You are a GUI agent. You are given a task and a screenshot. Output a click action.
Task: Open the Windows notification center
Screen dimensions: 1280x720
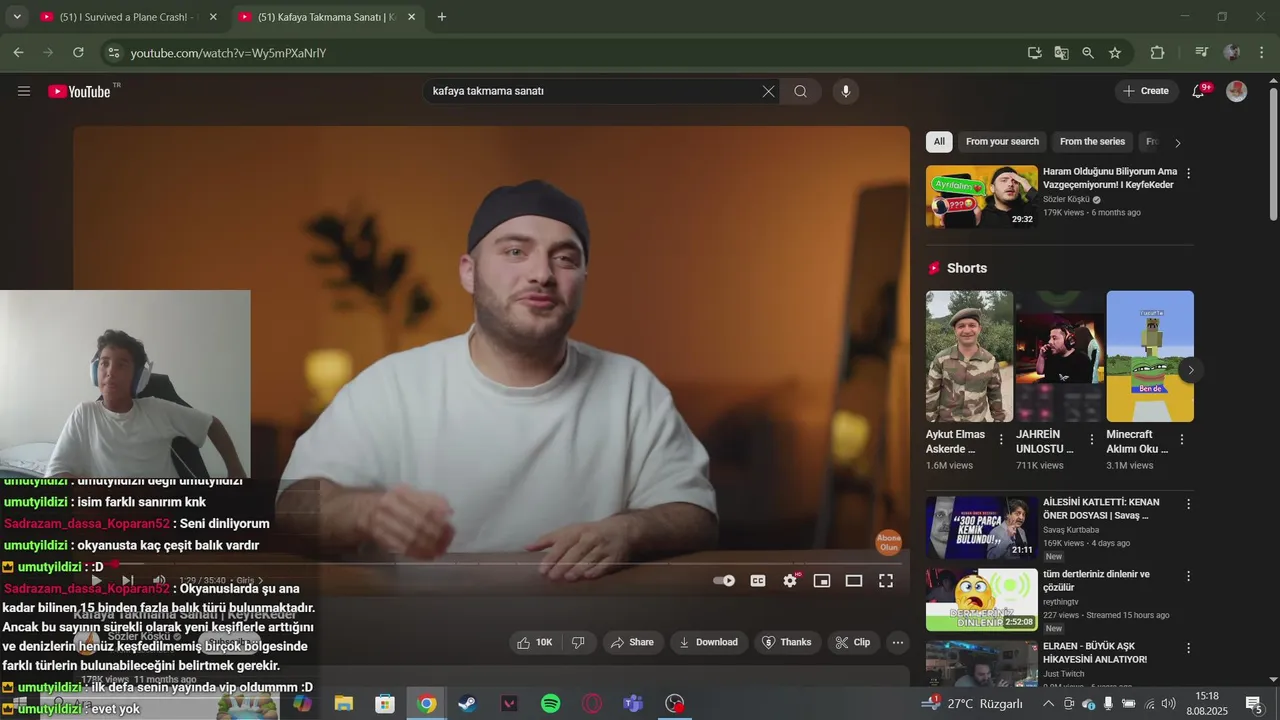click(1254, 704)
